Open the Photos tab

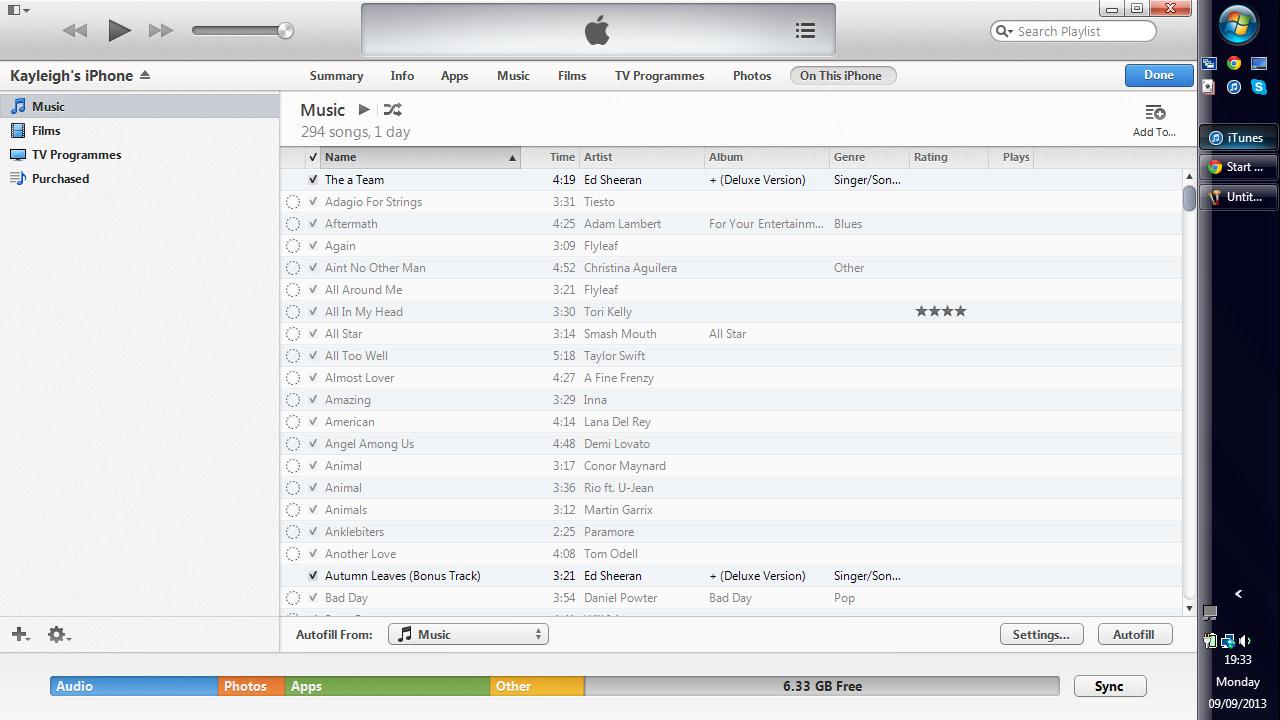[752, 76]
